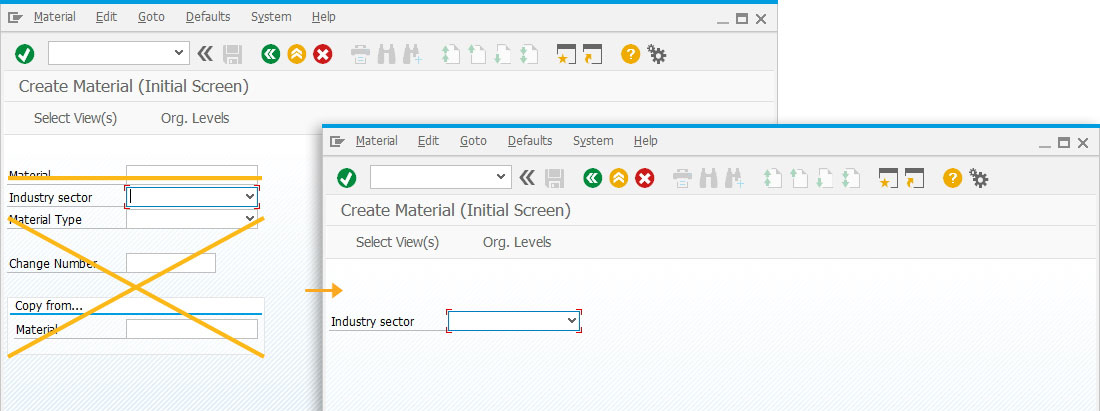The image size is (1100, 411).
Task: Click the green Back icon in the front window
Action: point(593,178)
